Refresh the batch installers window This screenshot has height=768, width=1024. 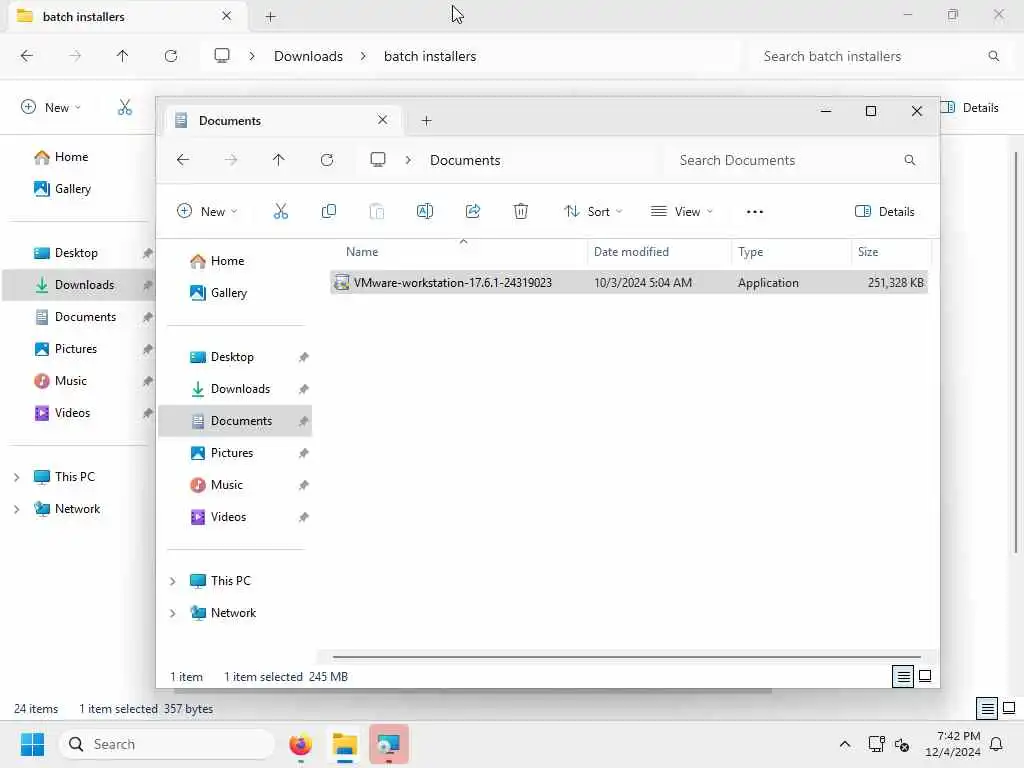tap(171, 56)
